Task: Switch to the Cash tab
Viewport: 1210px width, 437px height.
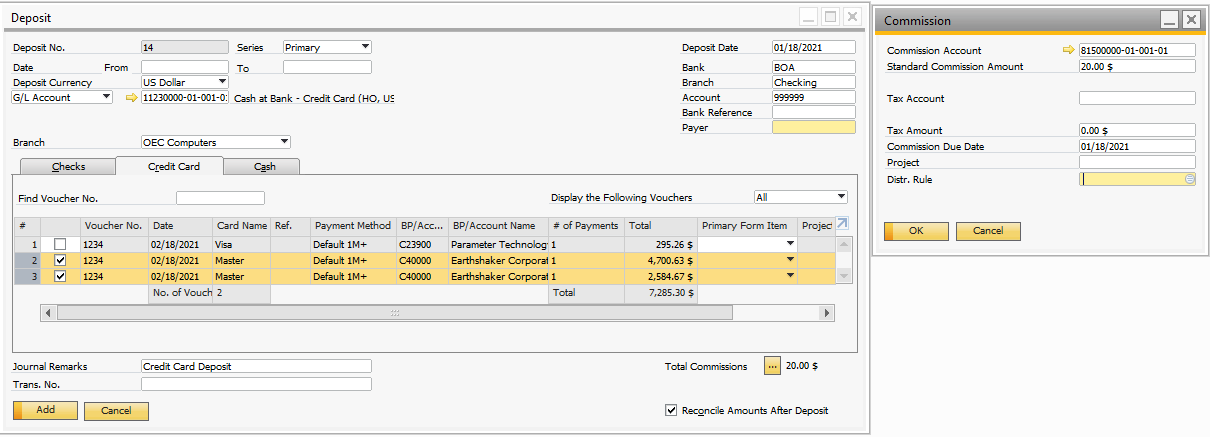Action: (x=264, y=167)
